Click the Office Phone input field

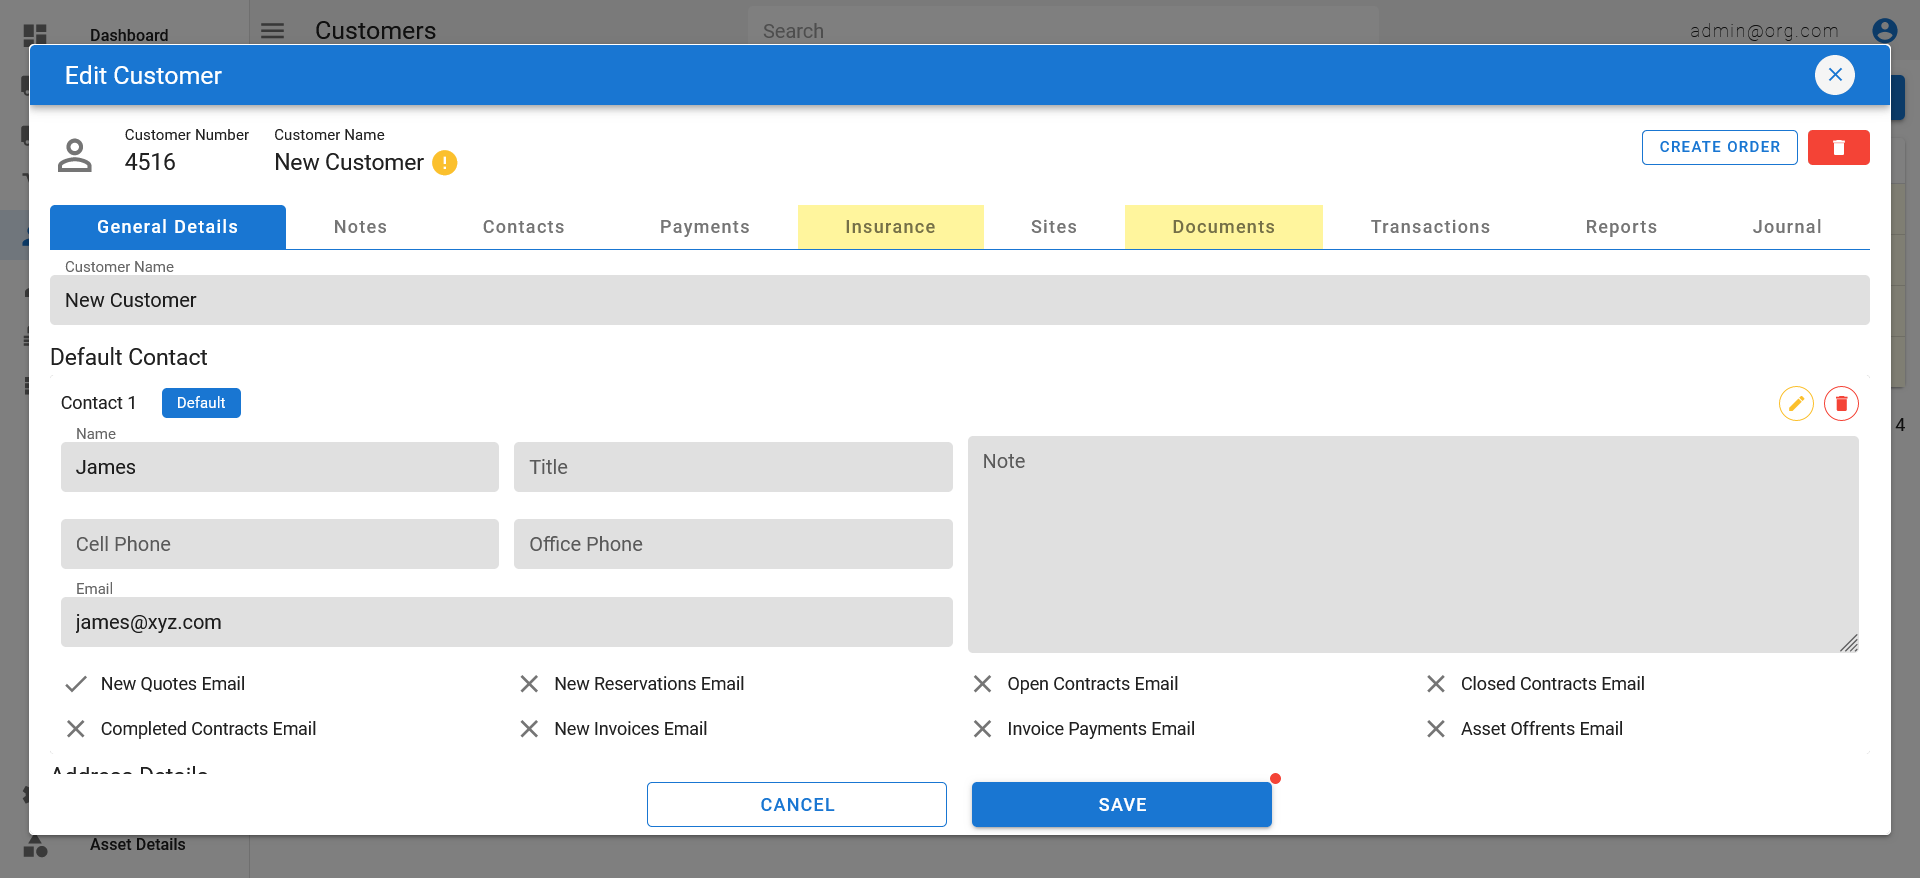732,544
